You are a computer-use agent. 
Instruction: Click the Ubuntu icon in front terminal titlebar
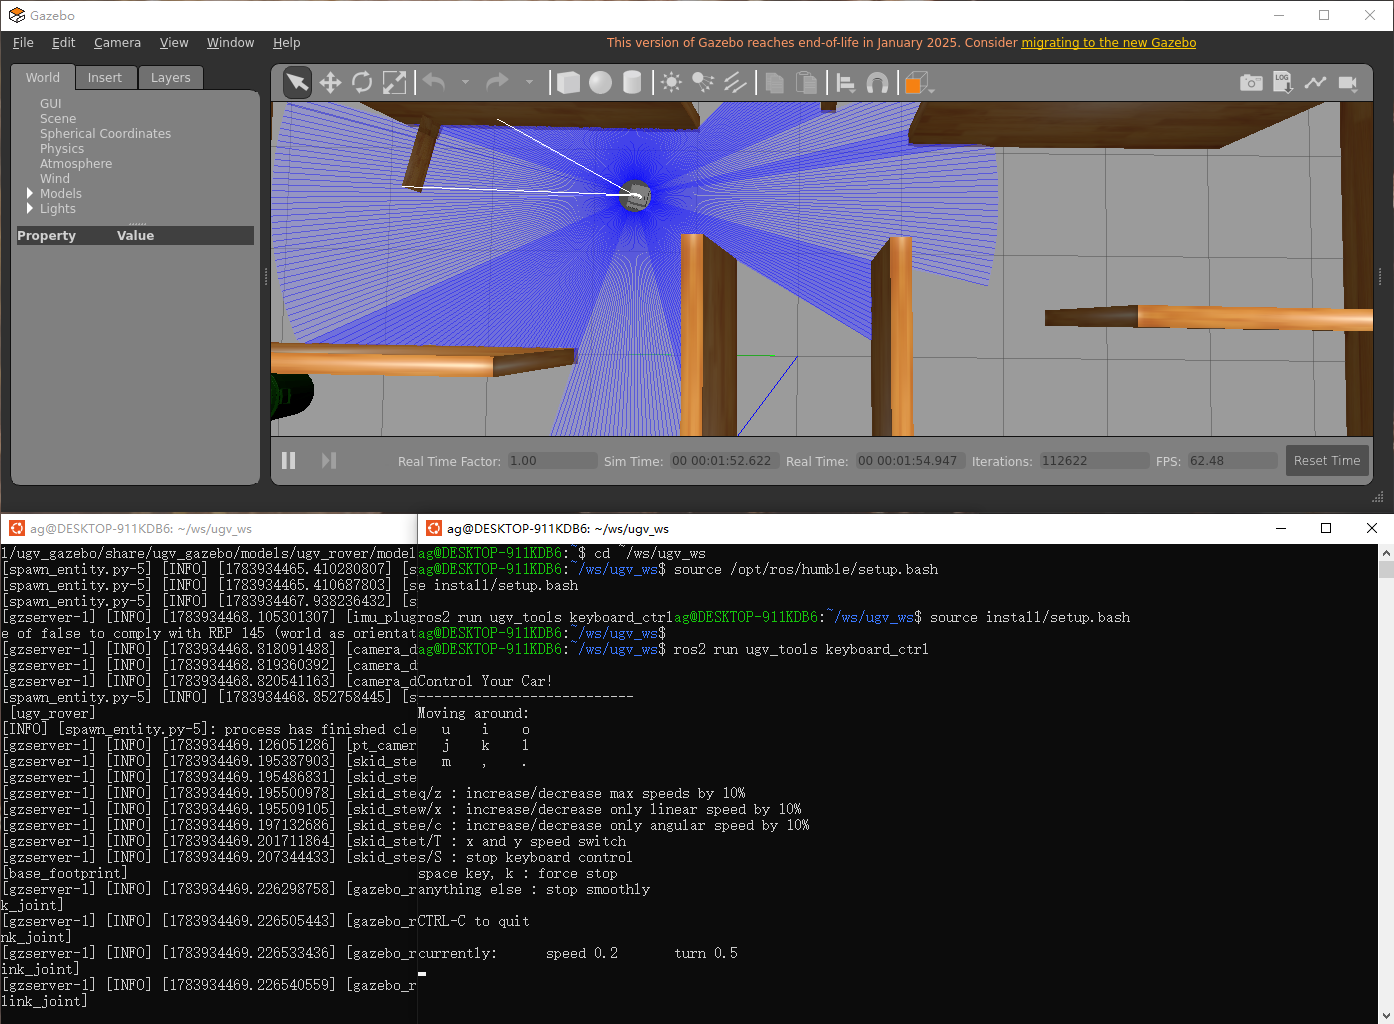click(x=434, y=528)
